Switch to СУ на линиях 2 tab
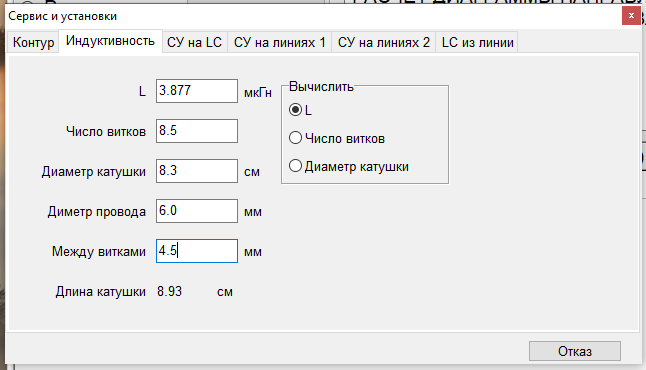The width and height of the screenshot is (646, 370). click(x=384, y=42)
